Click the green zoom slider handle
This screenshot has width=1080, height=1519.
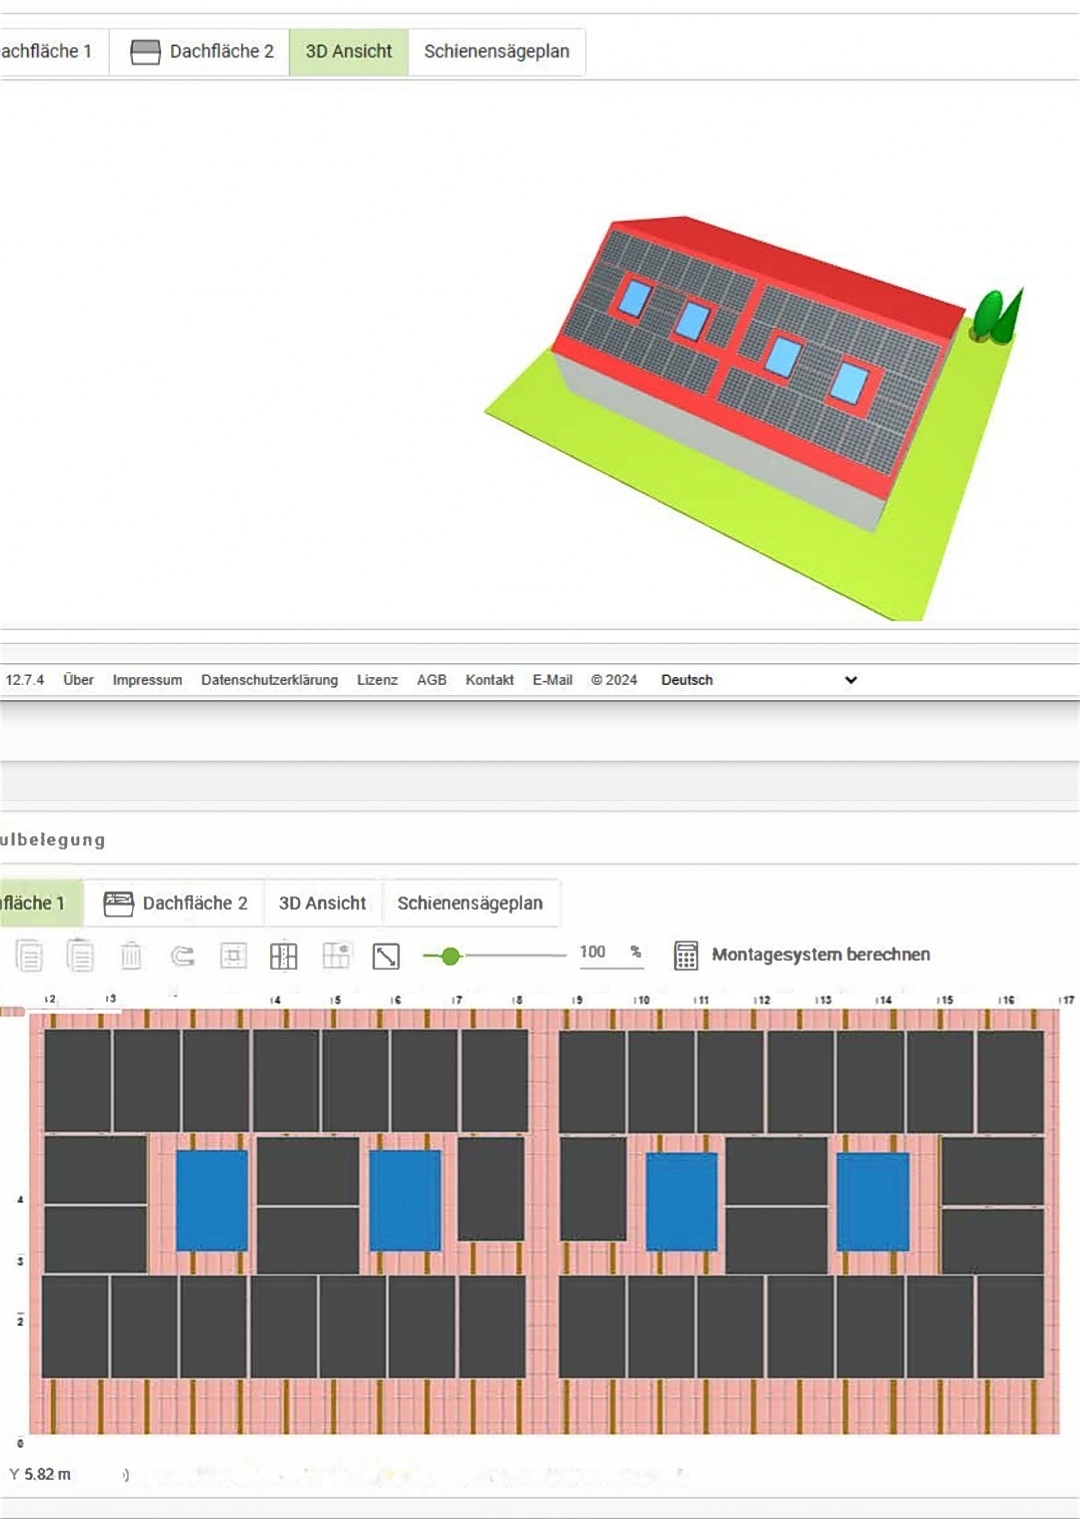(451, 956)
